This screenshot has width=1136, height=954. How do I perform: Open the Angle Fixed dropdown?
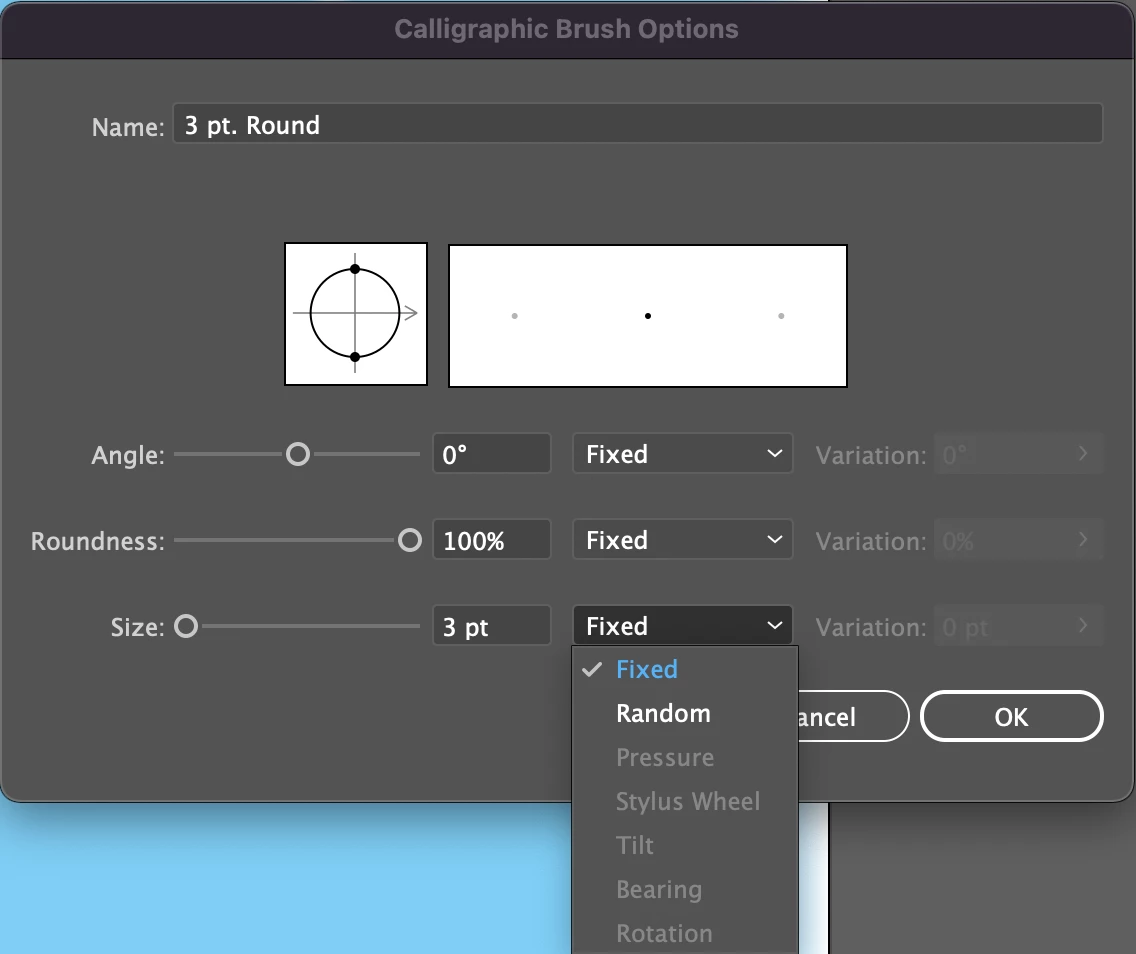coord(683,455)
